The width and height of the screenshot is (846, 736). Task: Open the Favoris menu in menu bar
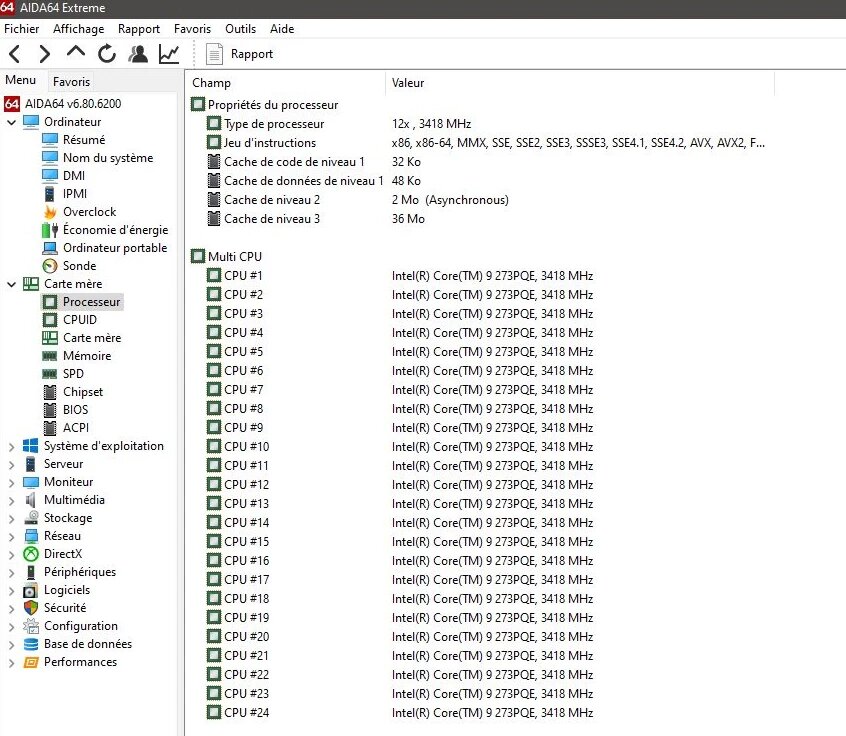pos(192,29)
